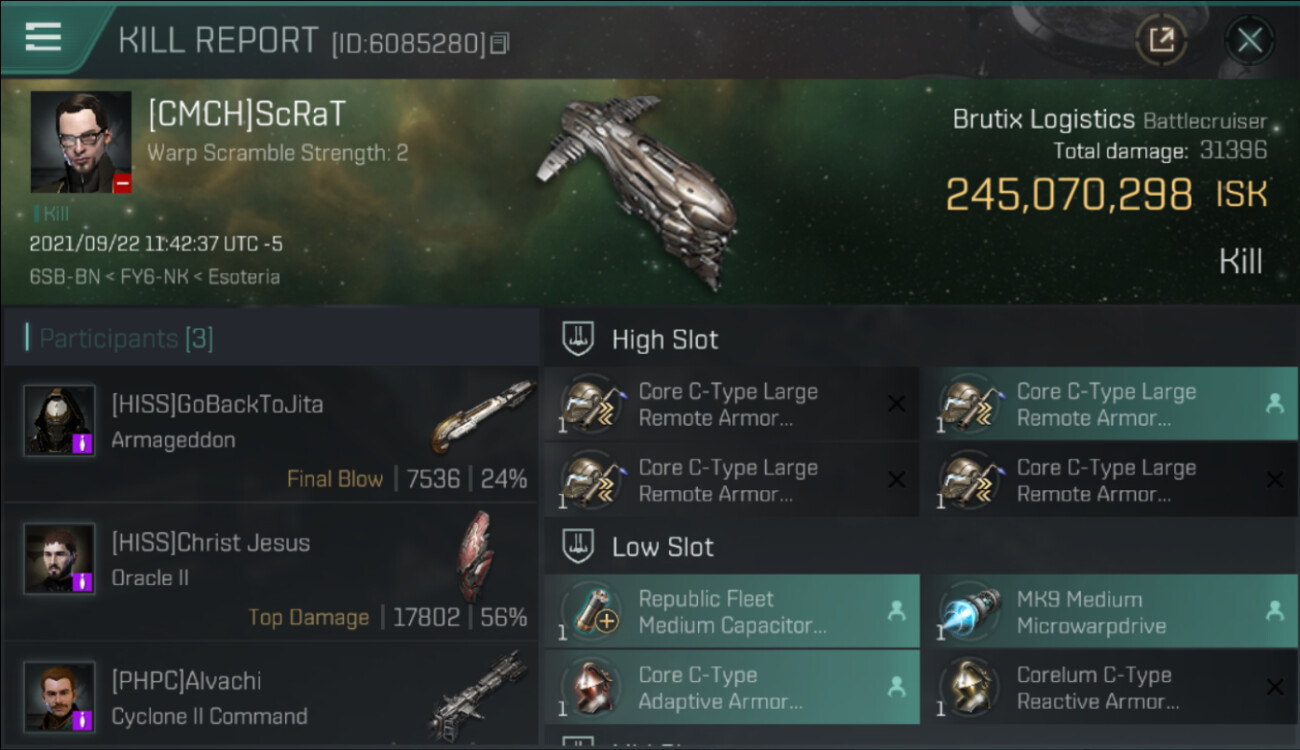Select the Core C-Type Adaptive Armor module

pyautogui.click(x=732, y=687)
